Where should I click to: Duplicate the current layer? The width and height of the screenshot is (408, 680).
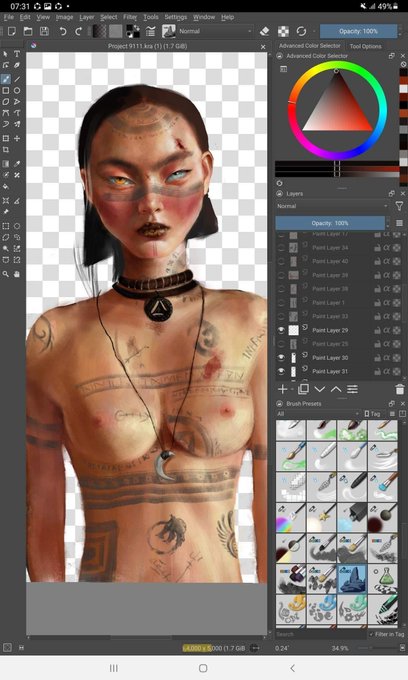(x=303, y=389)
